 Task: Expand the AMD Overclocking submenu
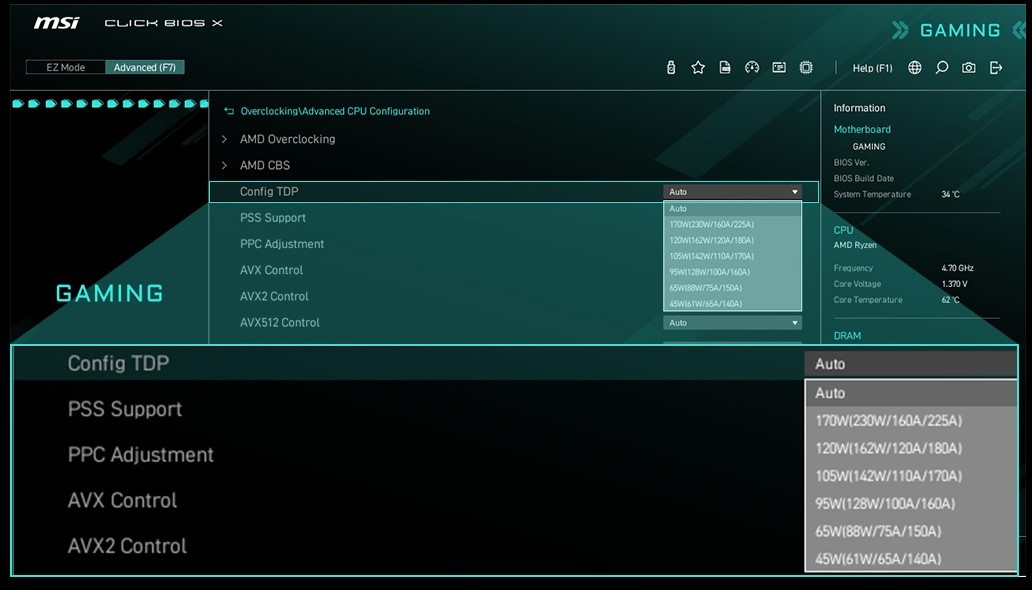pos(288,139)
